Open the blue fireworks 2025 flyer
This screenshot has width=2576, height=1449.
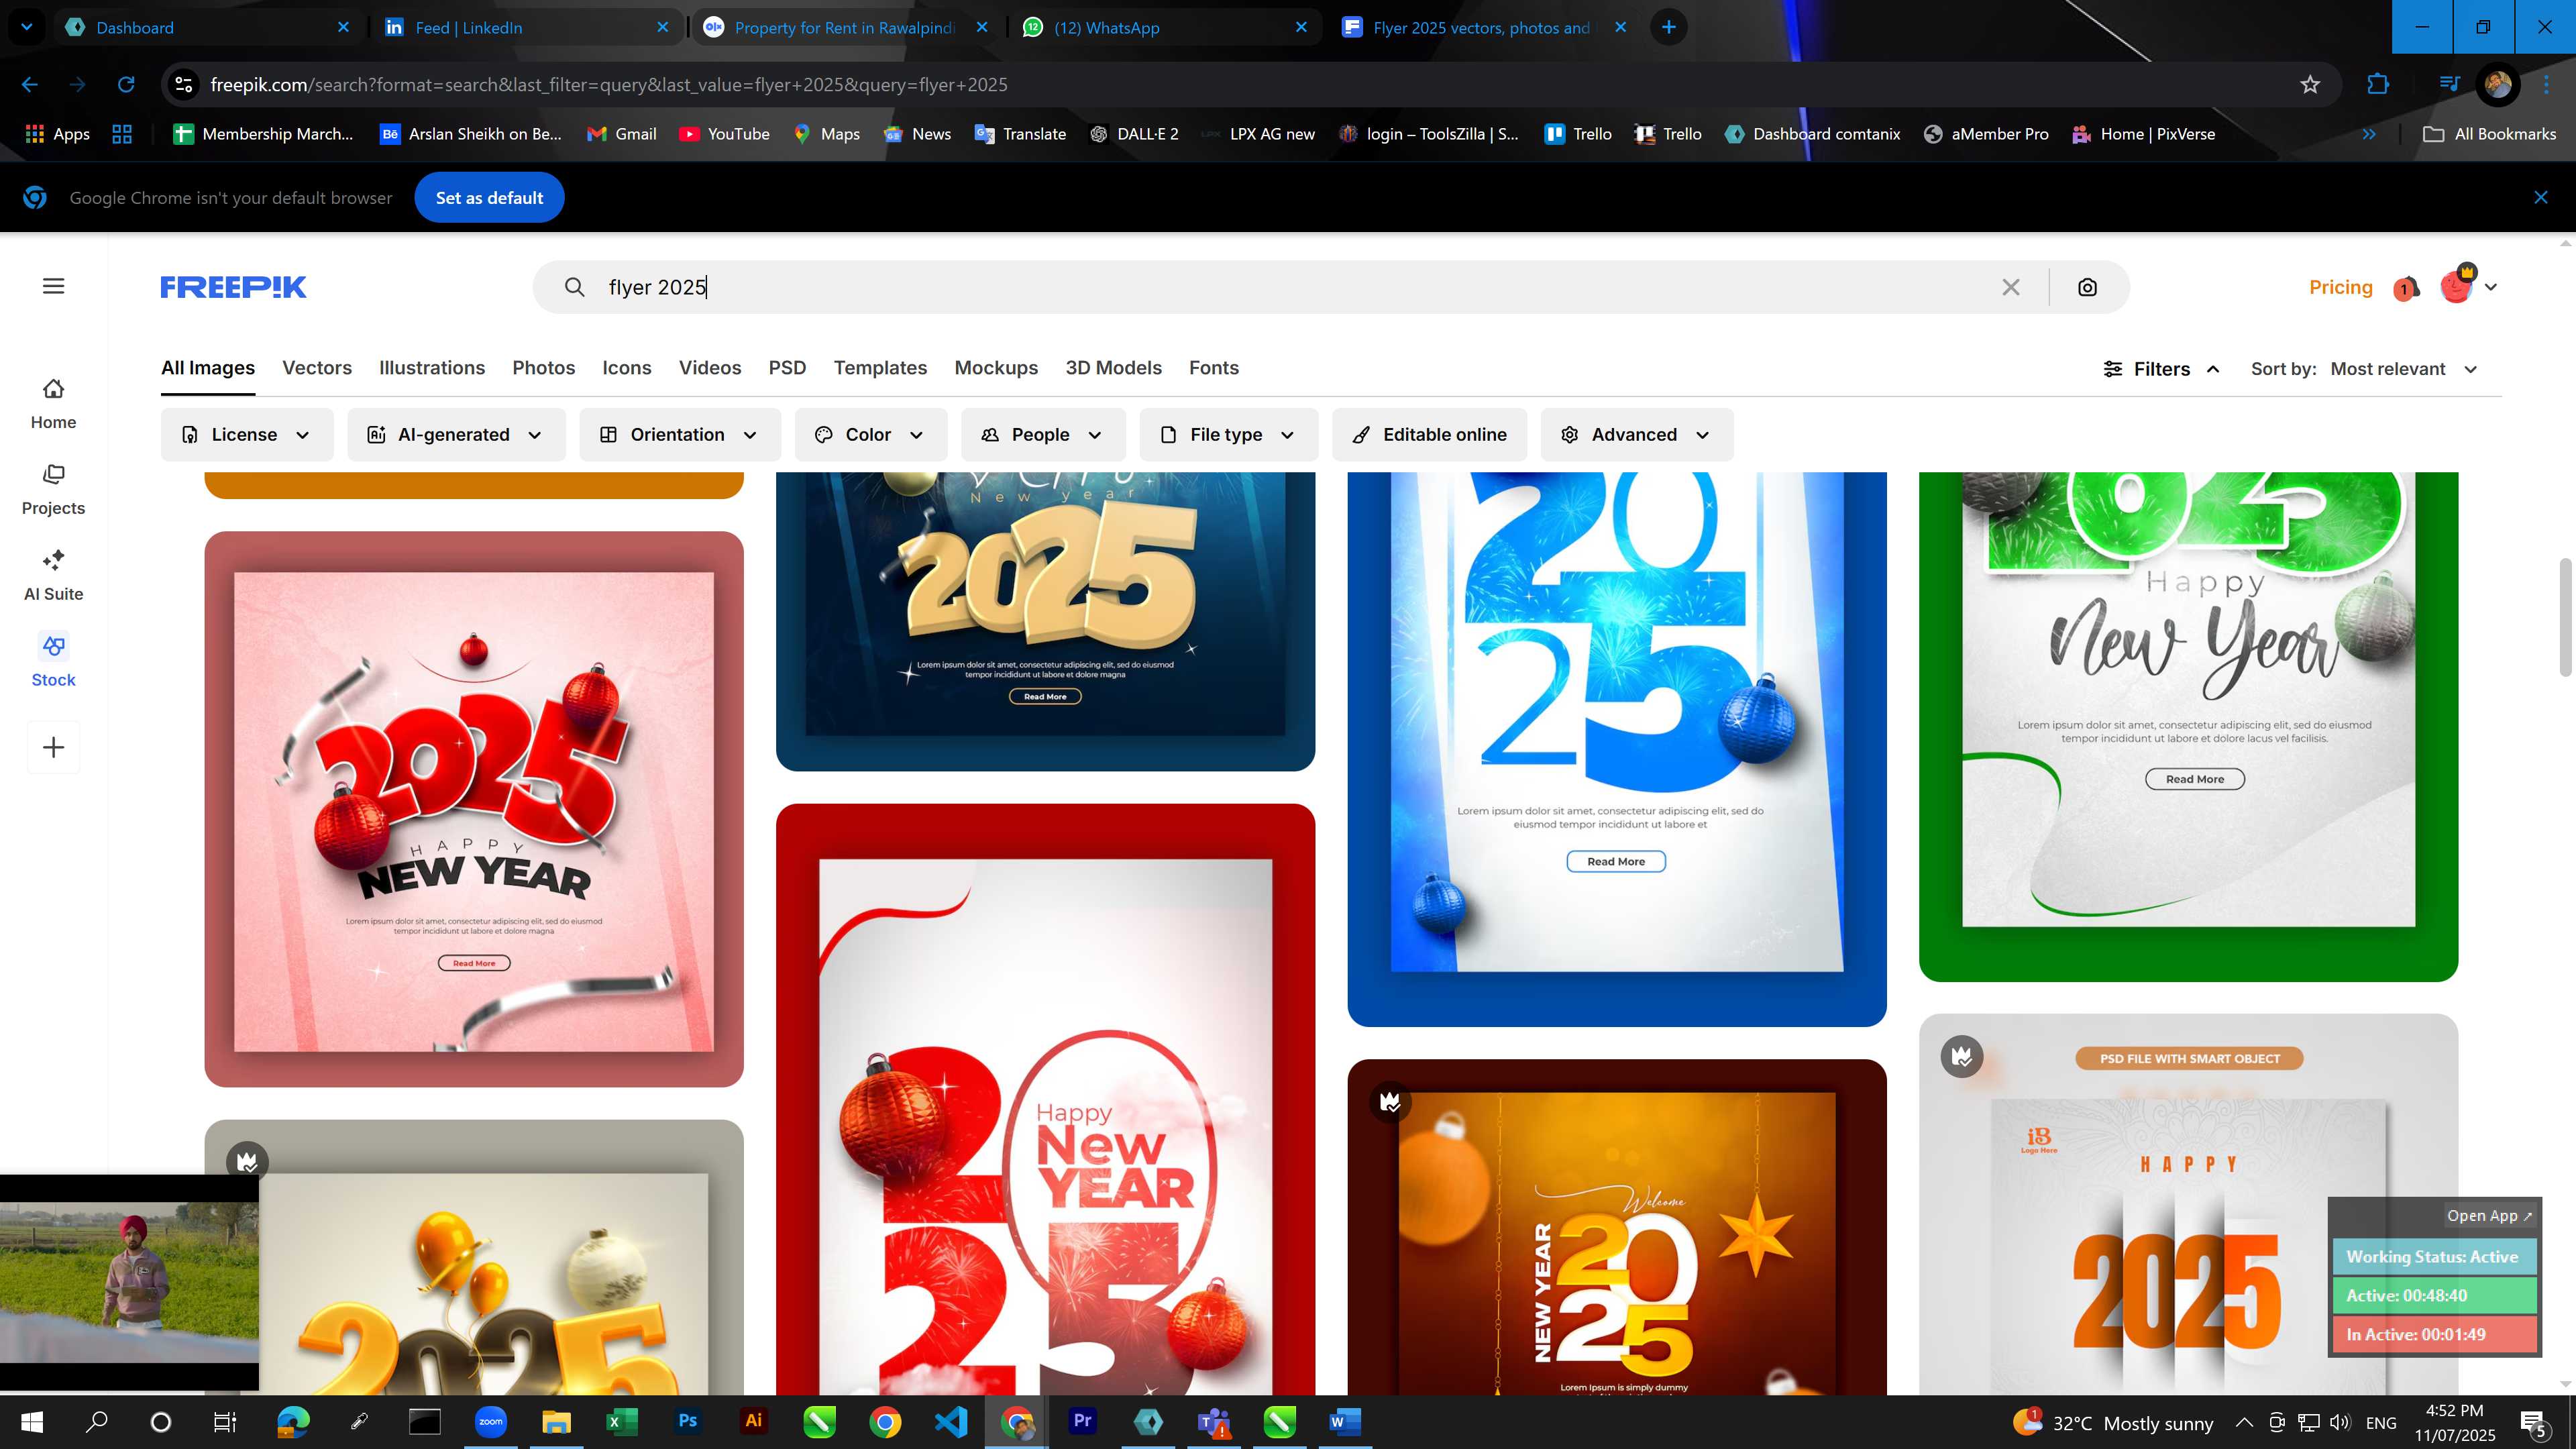click(x=1616, y=749)
